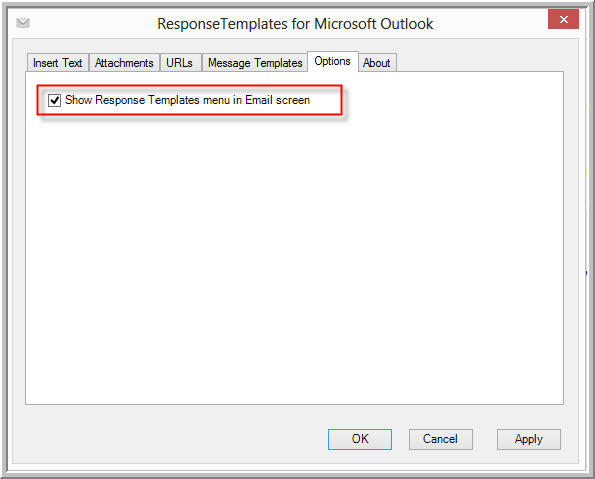This screenshot has height=479, width=595.
Task: Click the Cancel button
Action: [441, 439]
